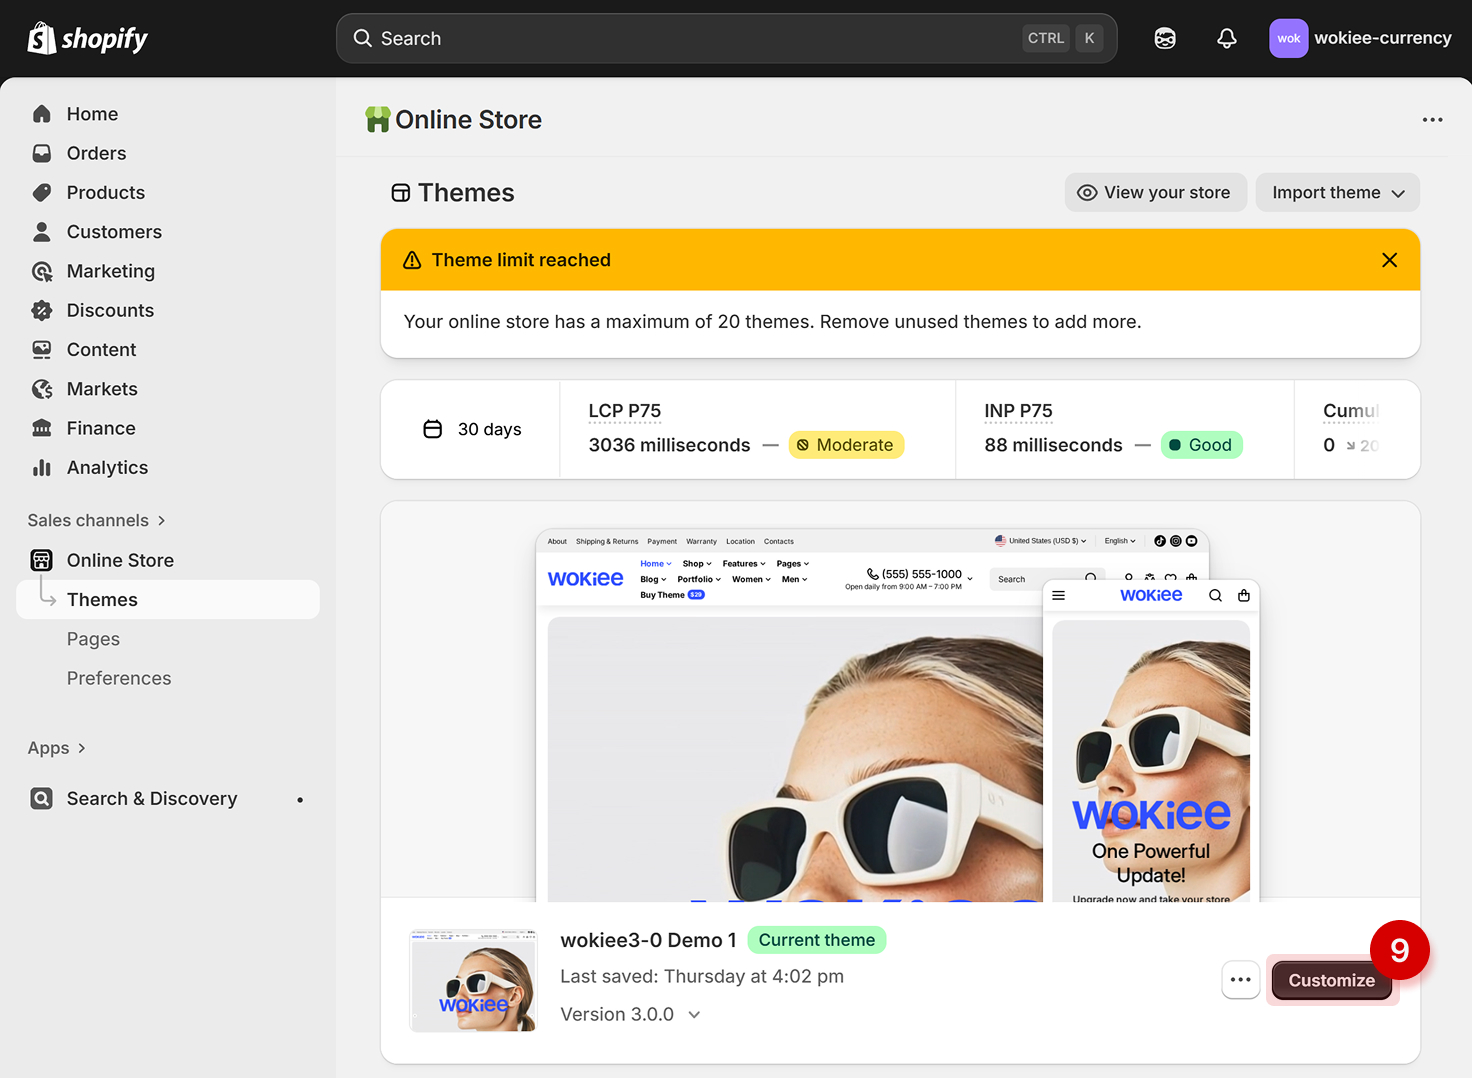The height and width of the screenshot is (1078, 1472).
Task: Go to Preferences in sidebar
Action: click(x=119, y=678)
